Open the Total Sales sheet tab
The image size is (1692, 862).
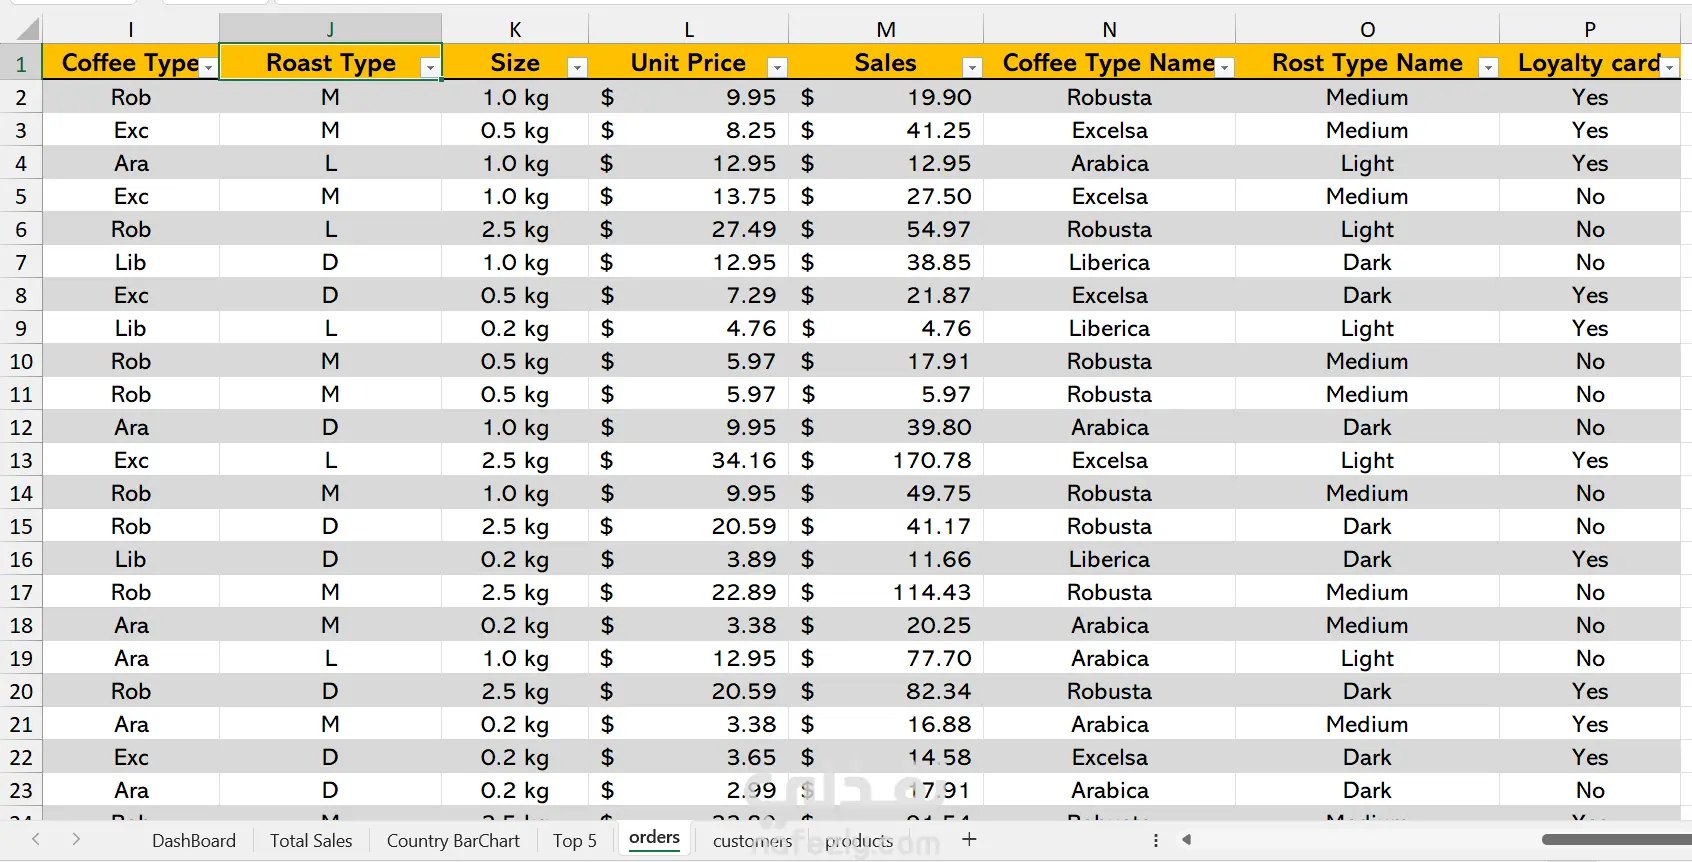click(x=311, y=840)
